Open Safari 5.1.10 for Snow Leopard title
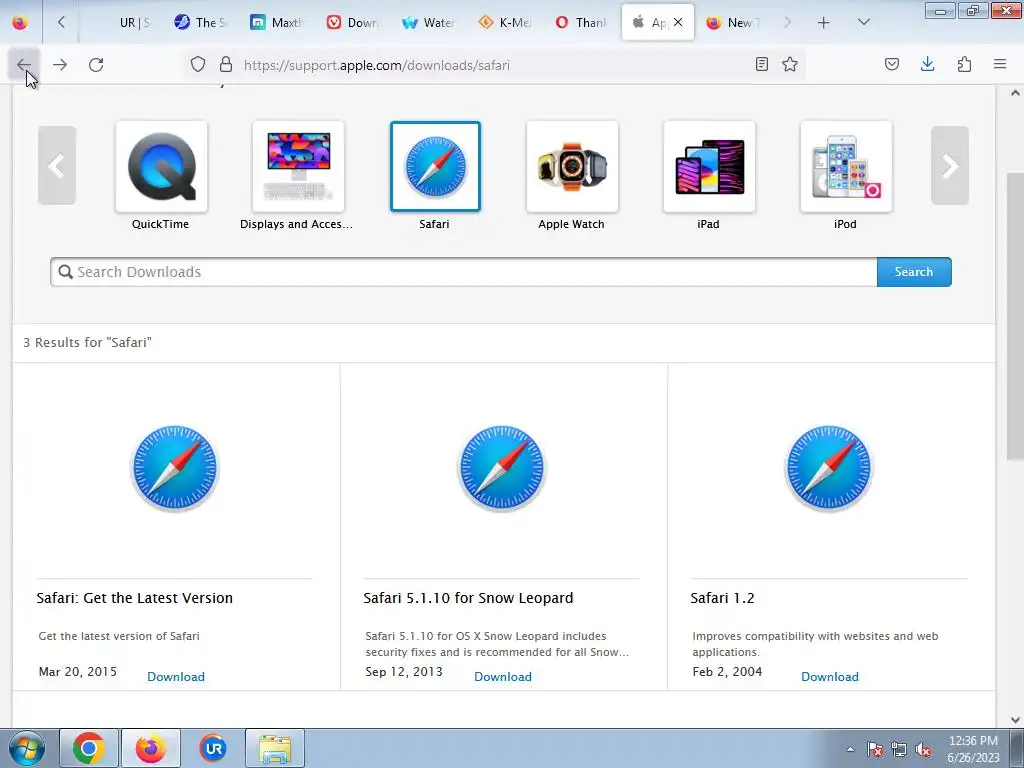1024x768 pixels. [x=468, y=598]
